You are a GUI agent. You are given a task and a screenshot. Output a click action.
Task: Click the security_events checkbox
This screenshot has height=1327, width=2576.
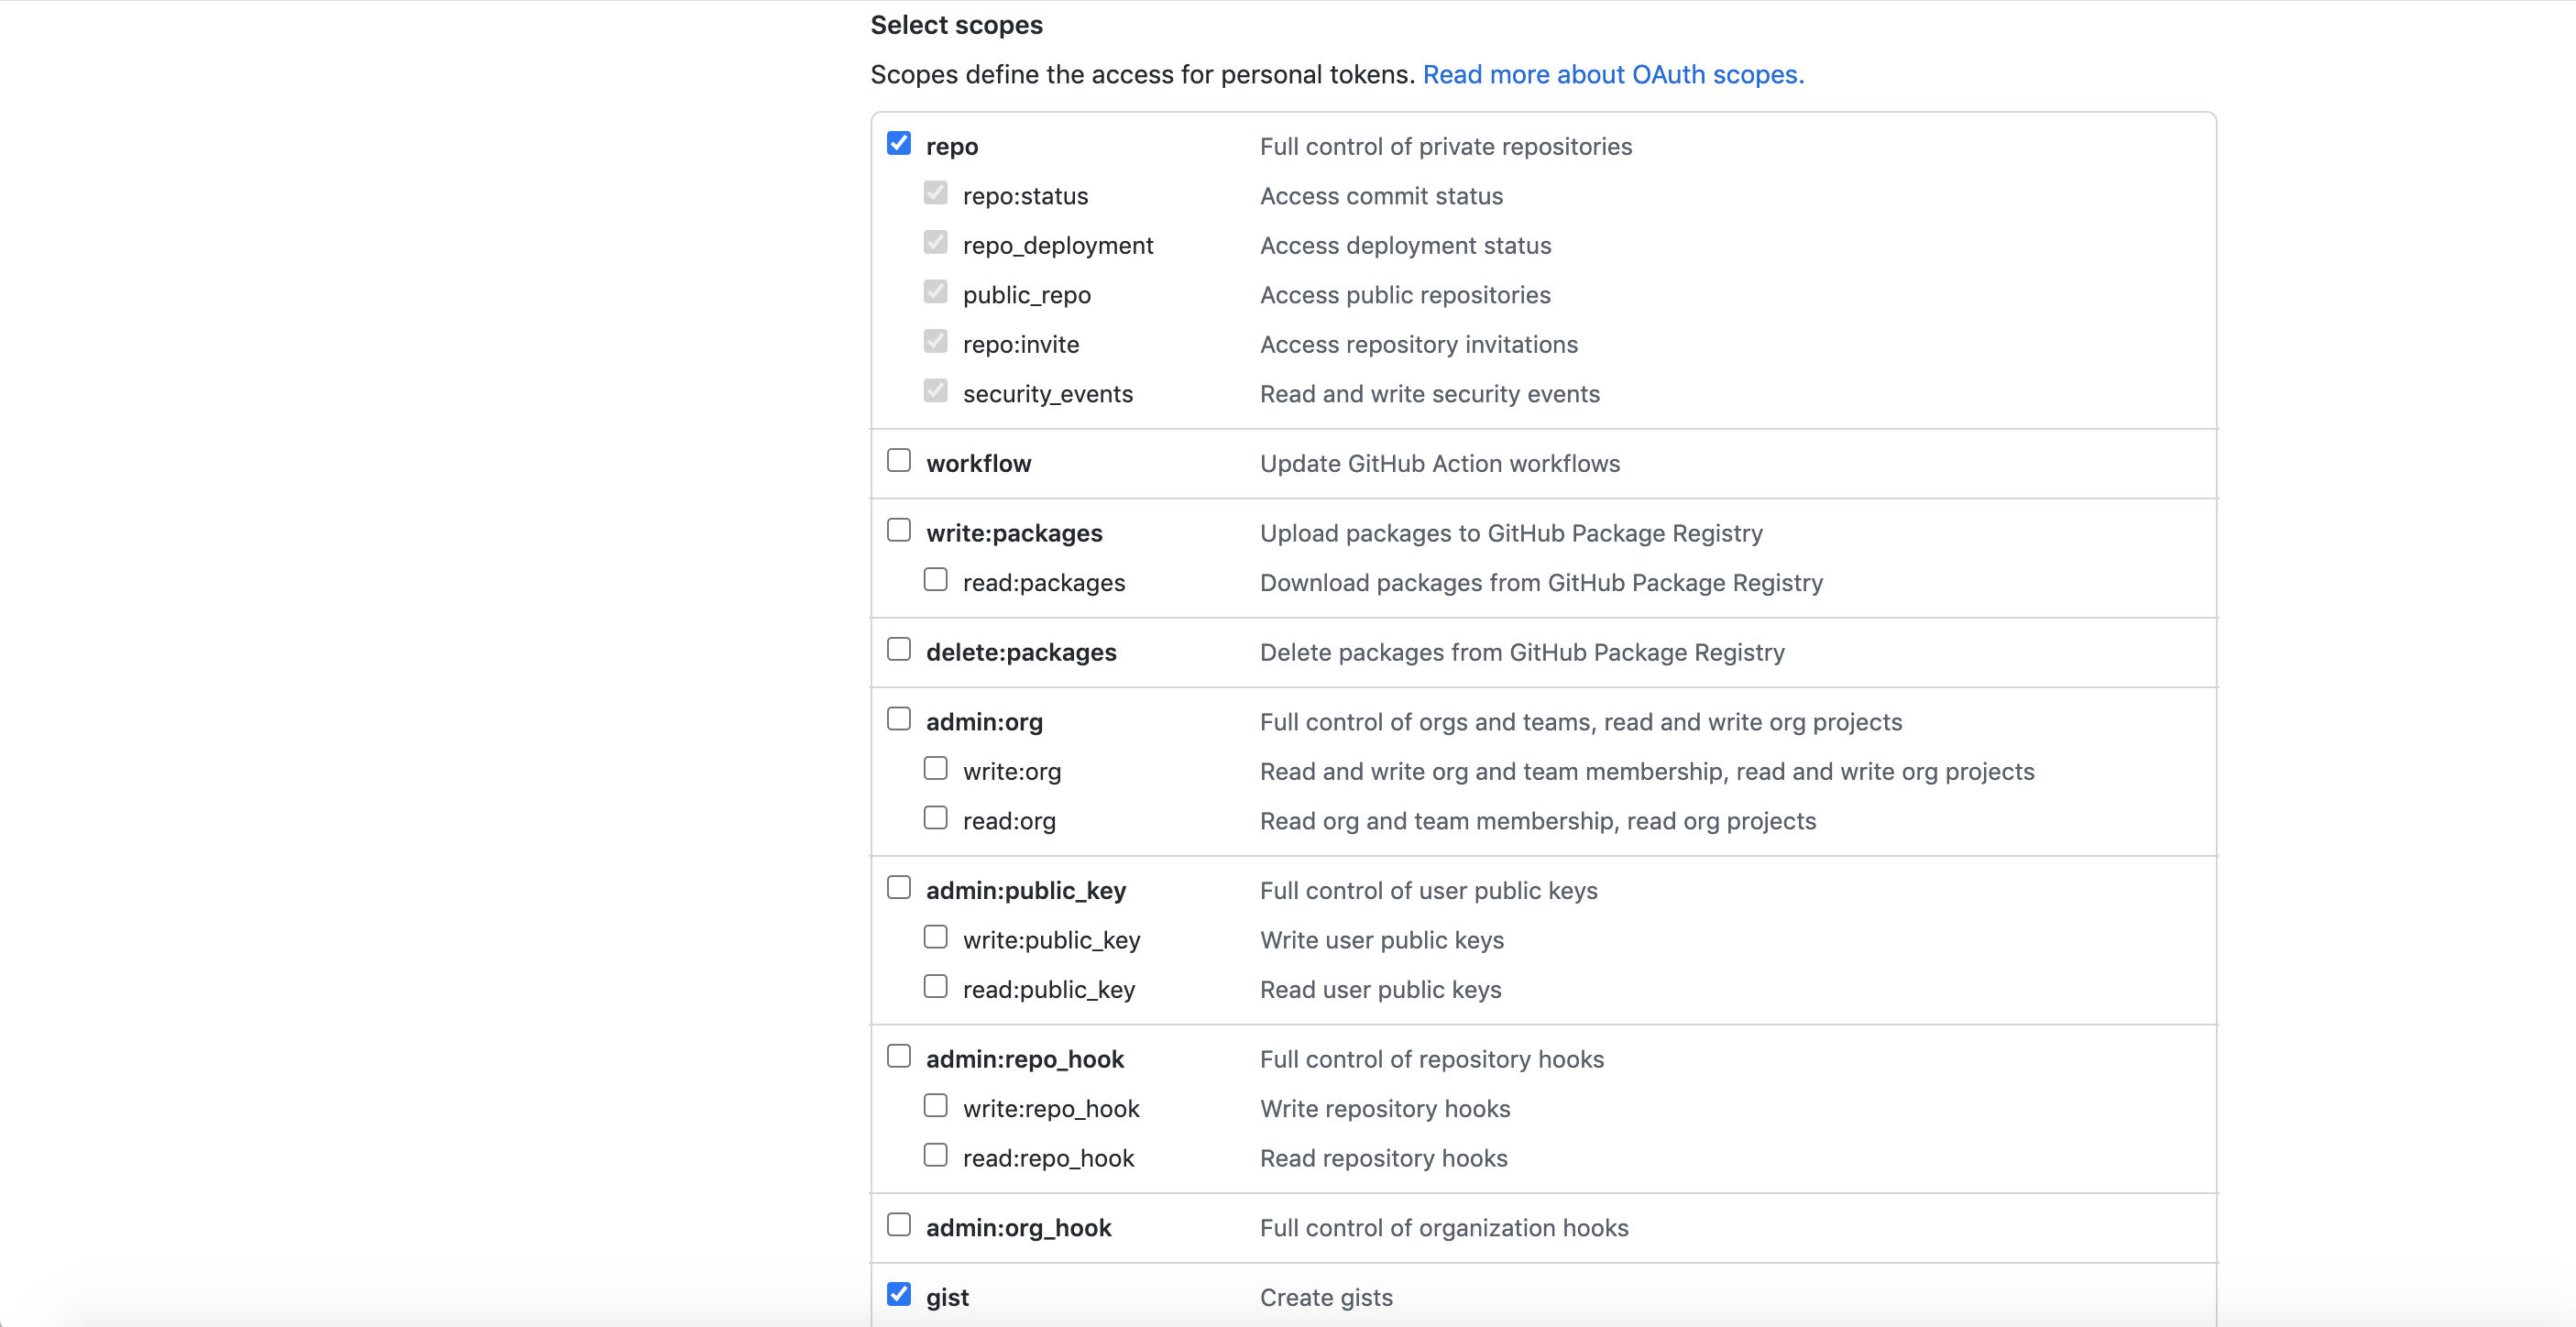pos(935,391)
